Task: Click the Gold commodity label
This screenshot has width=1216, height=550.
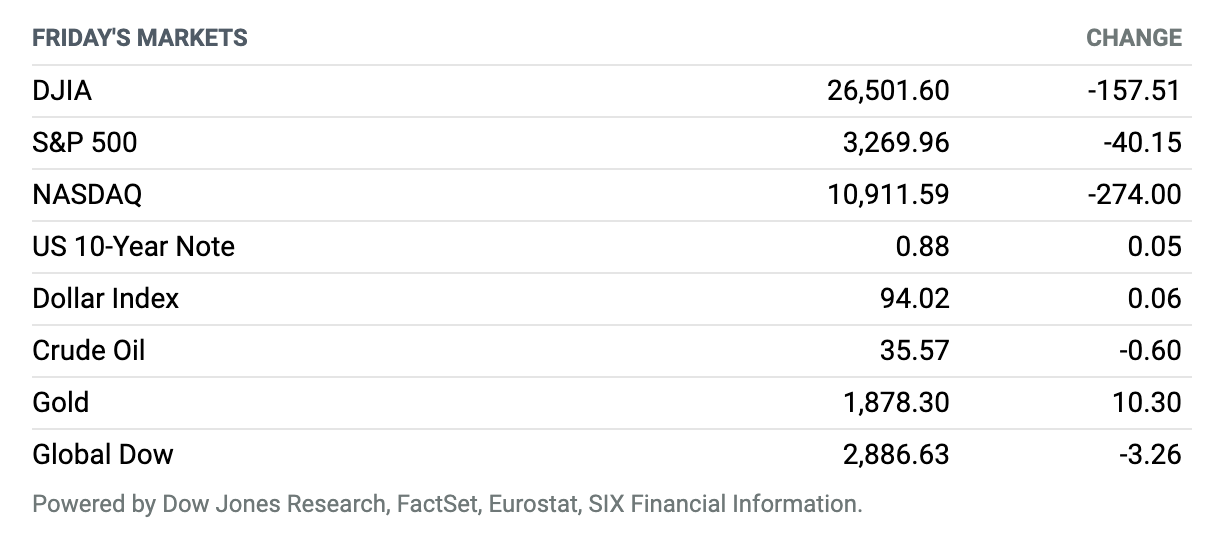Action: click(x=61, y=403)
